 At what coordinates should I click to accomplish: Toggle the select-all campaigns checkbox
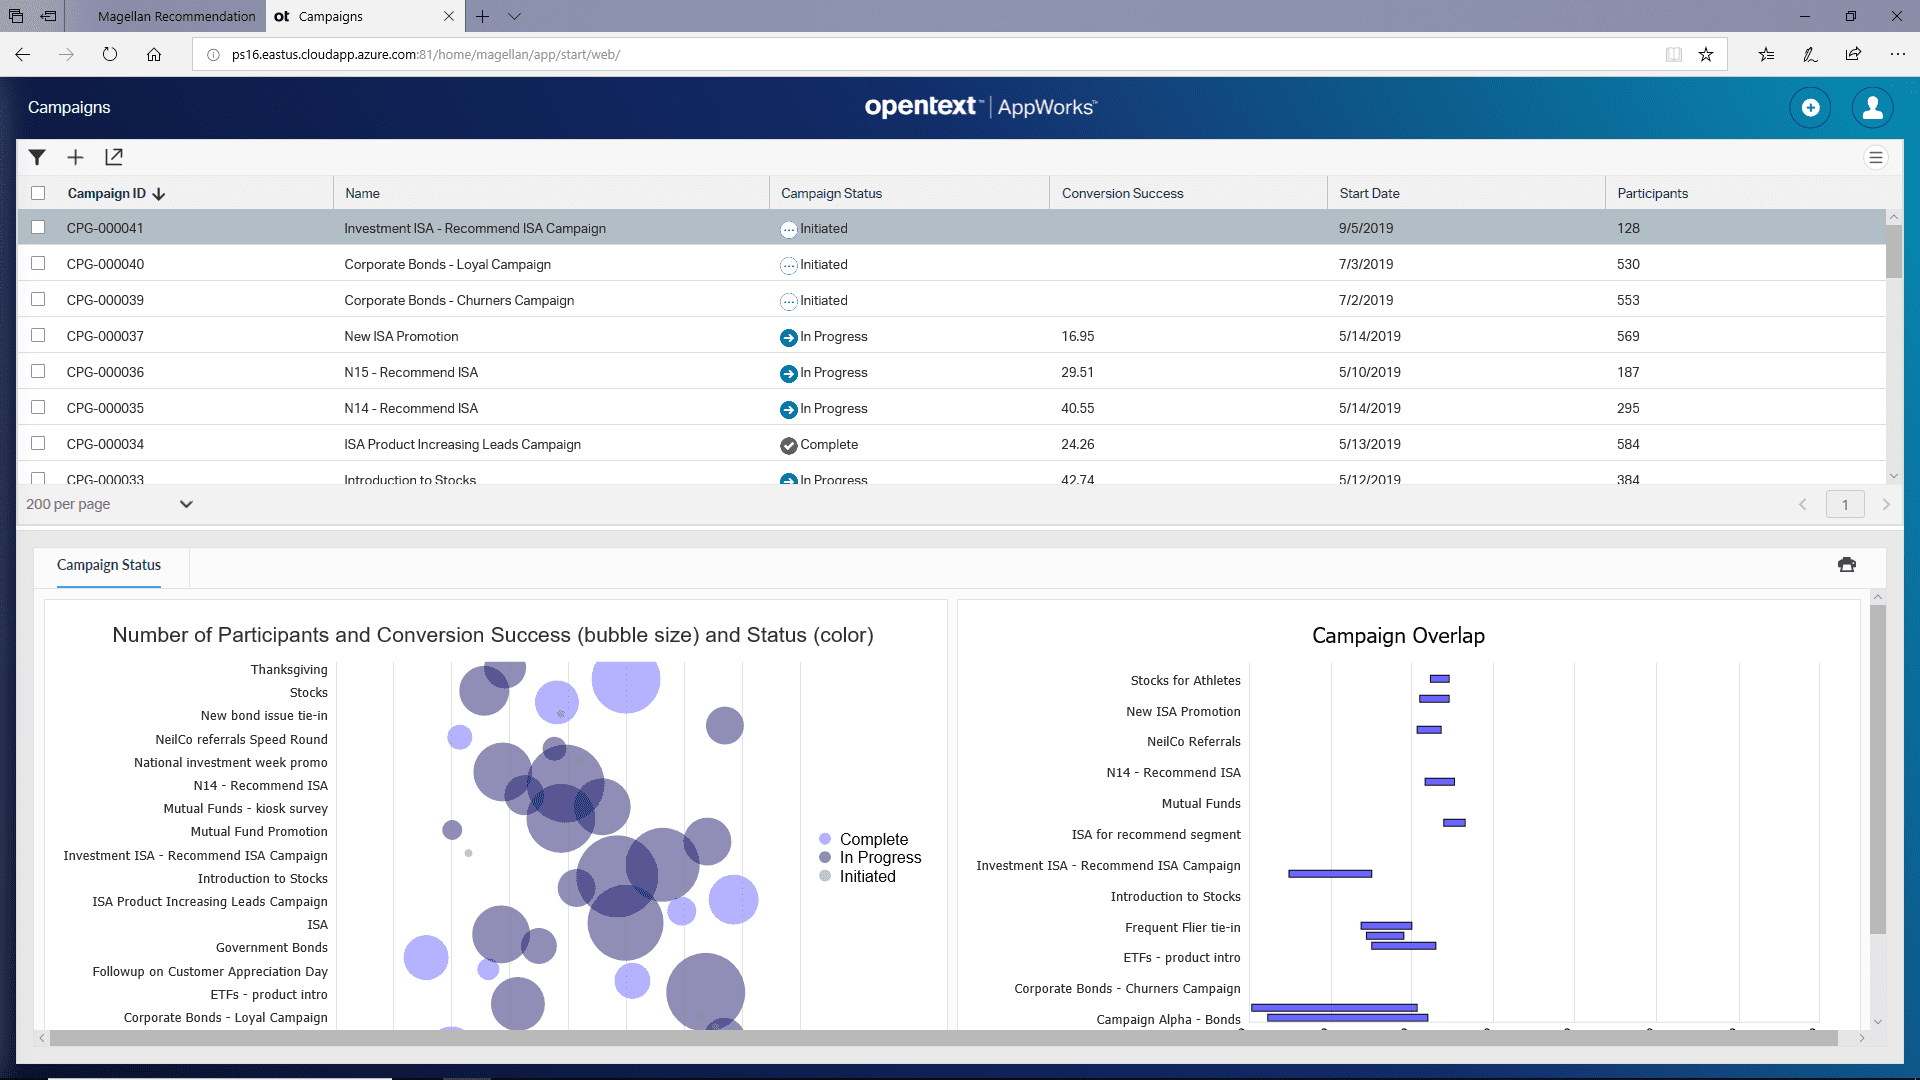(38, 193)
